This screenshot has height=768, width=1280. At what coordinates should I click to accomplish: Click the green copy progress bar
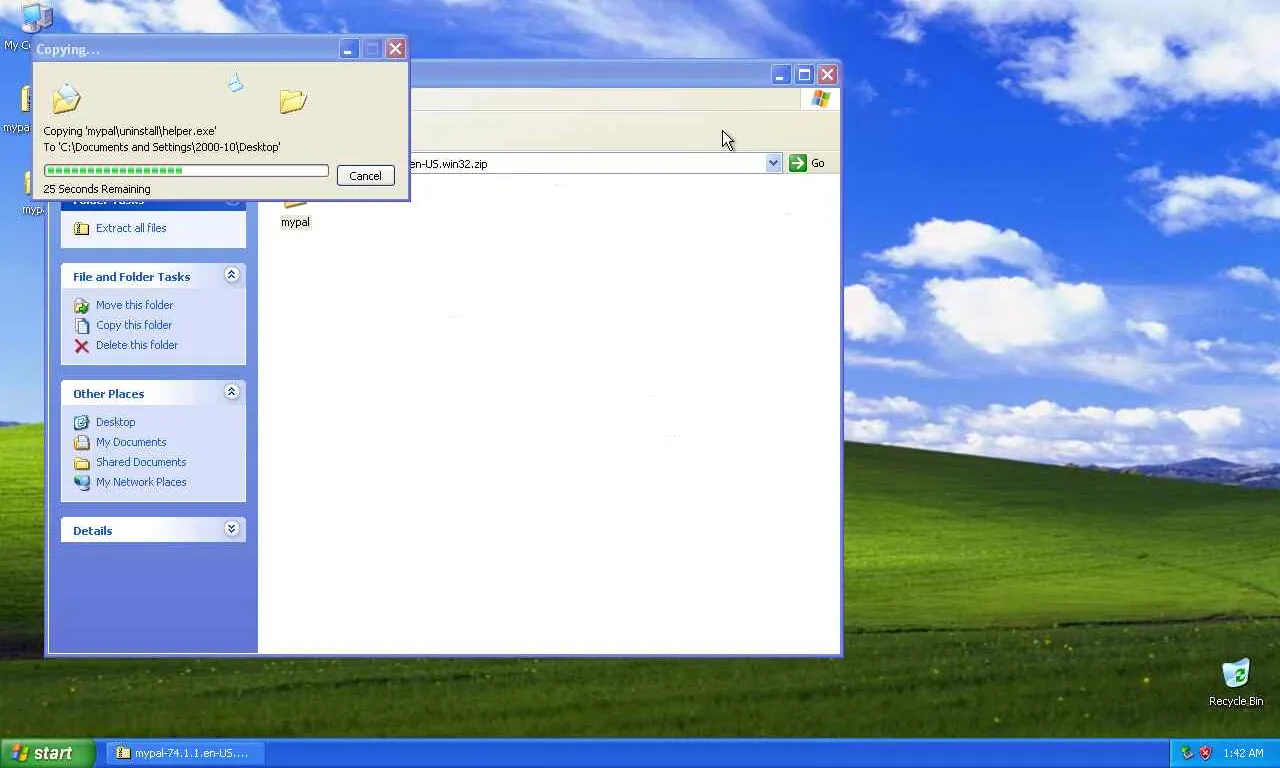click(x=186, y=171)
